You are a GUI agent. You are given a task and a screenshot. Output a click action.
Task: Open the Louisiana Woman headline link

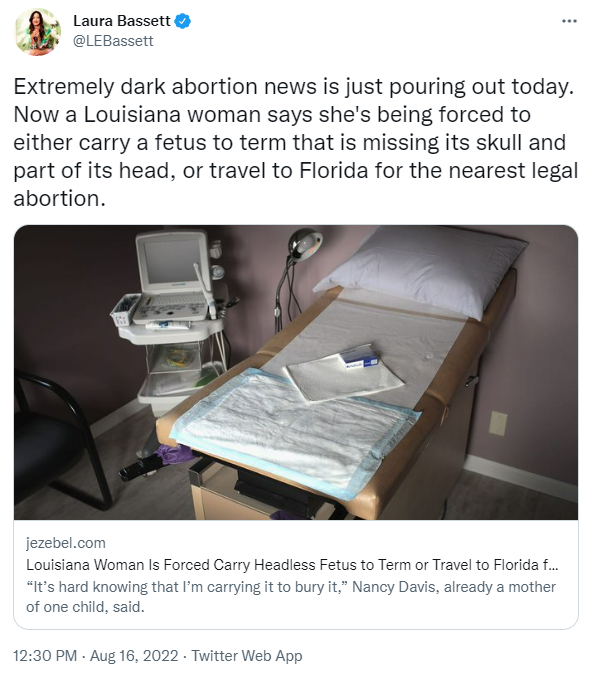(292, 565)
